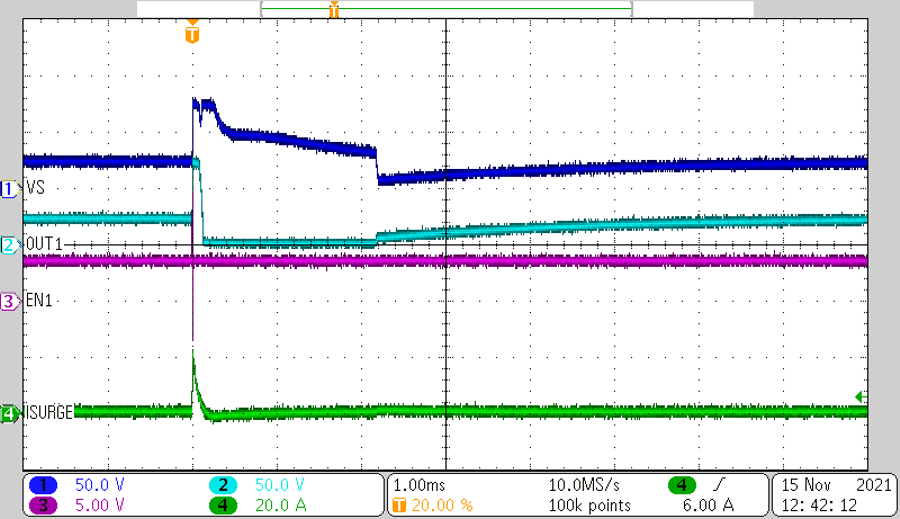Select the green channel 4 badge beside 20.0 A
This screenshot has height=519, width=900.
223,505
